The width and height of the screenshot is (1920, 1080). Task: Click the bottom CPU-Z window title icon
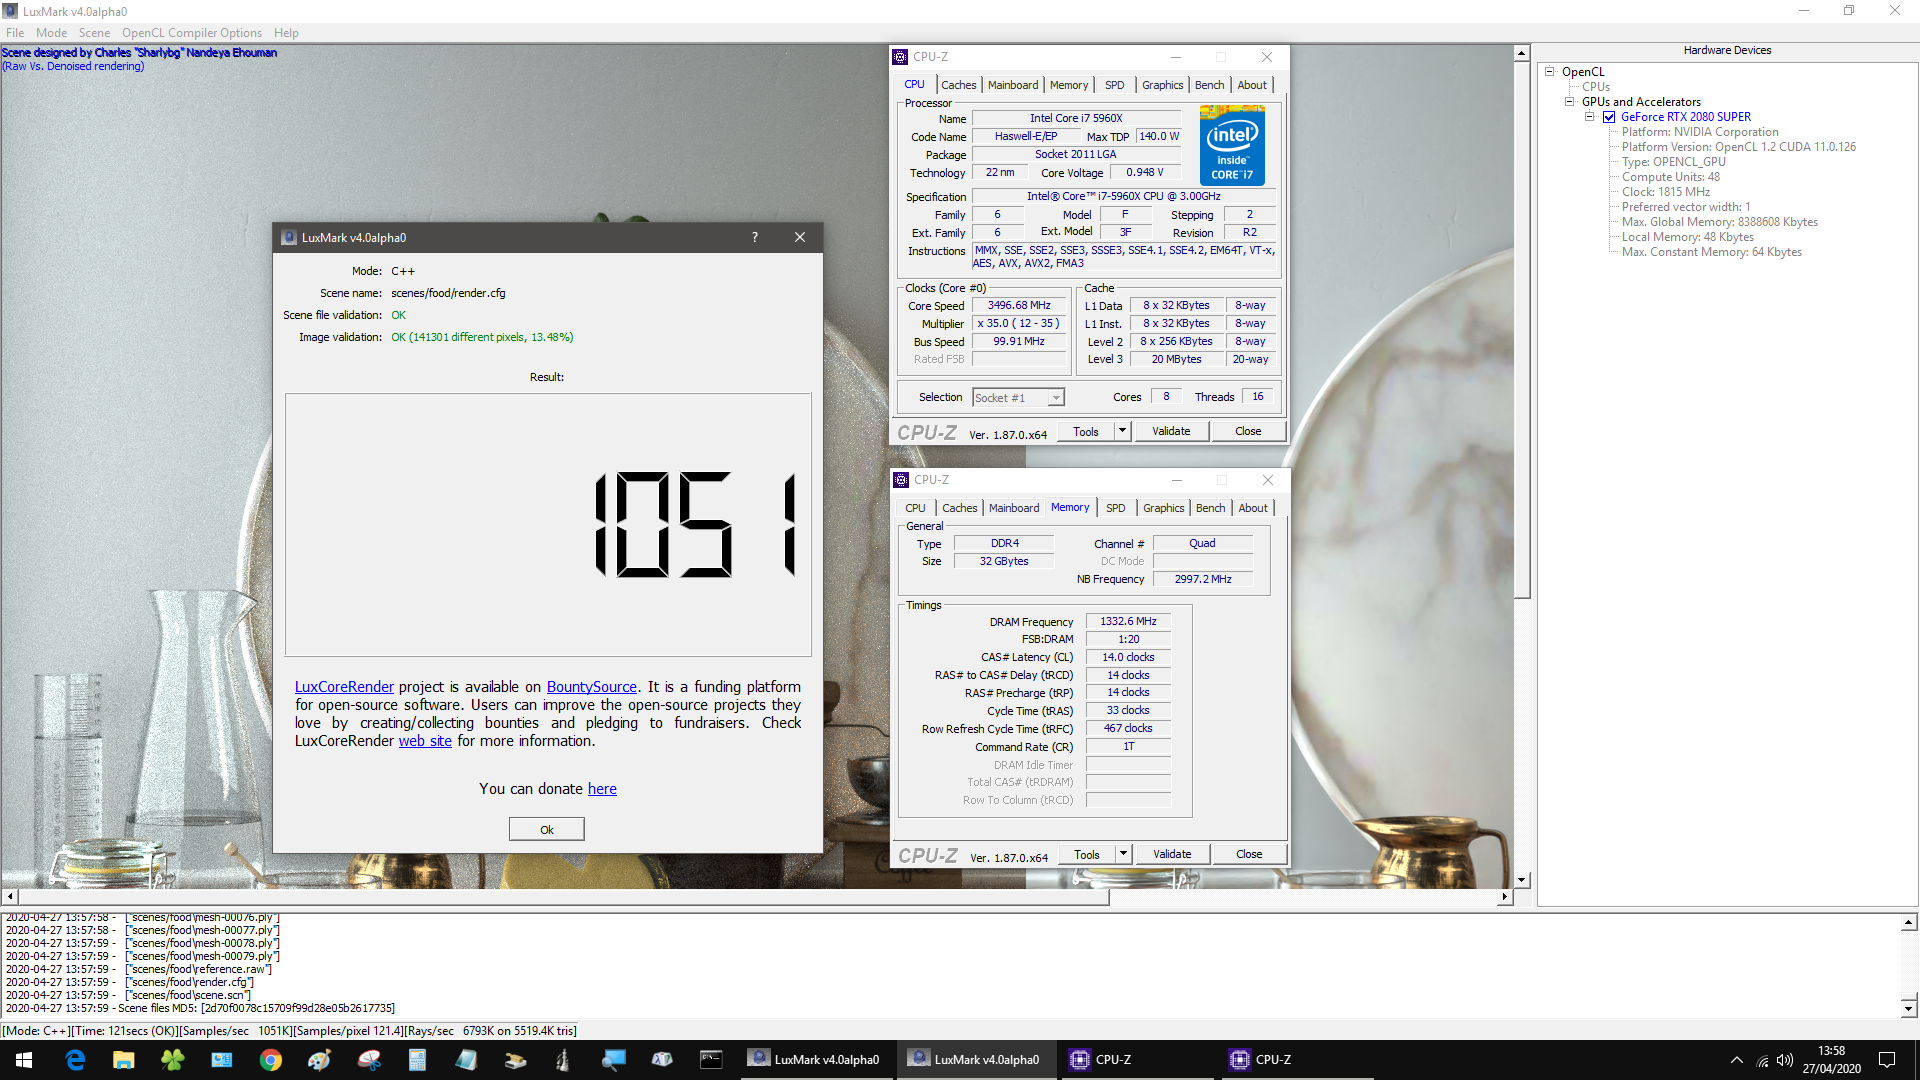tap(901, 480)
